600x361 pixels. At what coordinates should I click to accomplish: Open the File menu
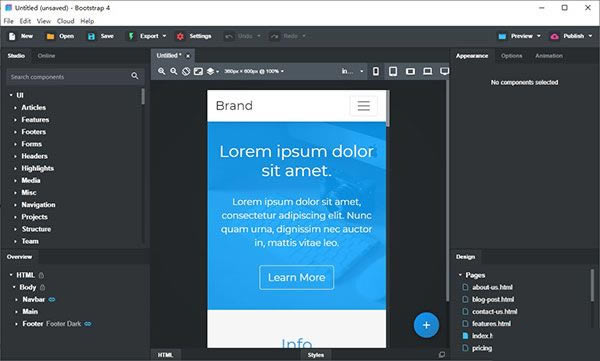[8, 21]
